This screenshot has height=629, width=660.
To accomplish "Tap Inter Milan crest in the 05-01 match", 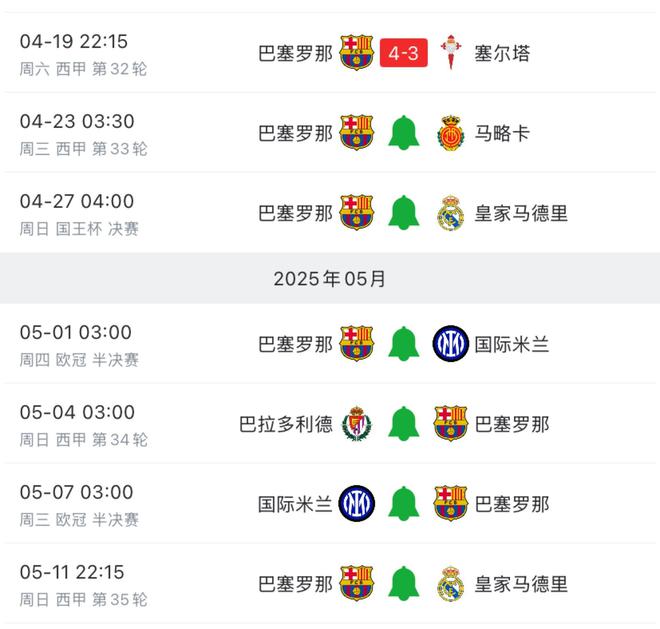I will point(451,344).
